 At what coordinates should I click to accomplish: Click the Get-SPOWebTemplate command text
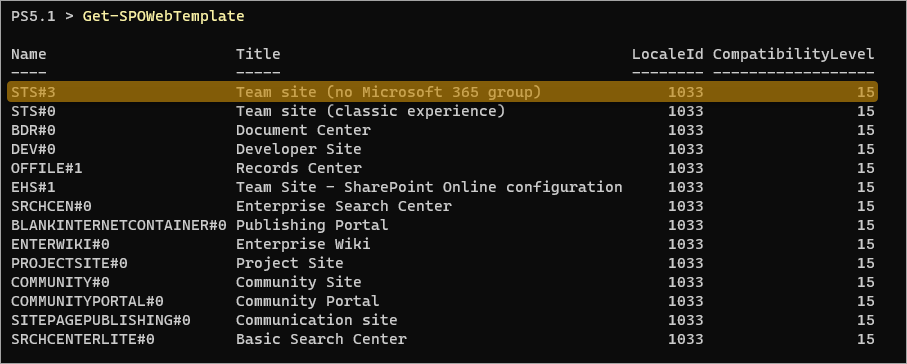[x=163, y=16]
